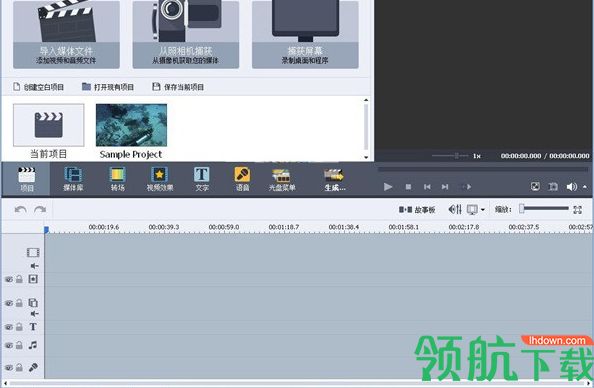594x388 pixels.
Task: Click the overlay track audio speaker icon
Action: [34, 314]
